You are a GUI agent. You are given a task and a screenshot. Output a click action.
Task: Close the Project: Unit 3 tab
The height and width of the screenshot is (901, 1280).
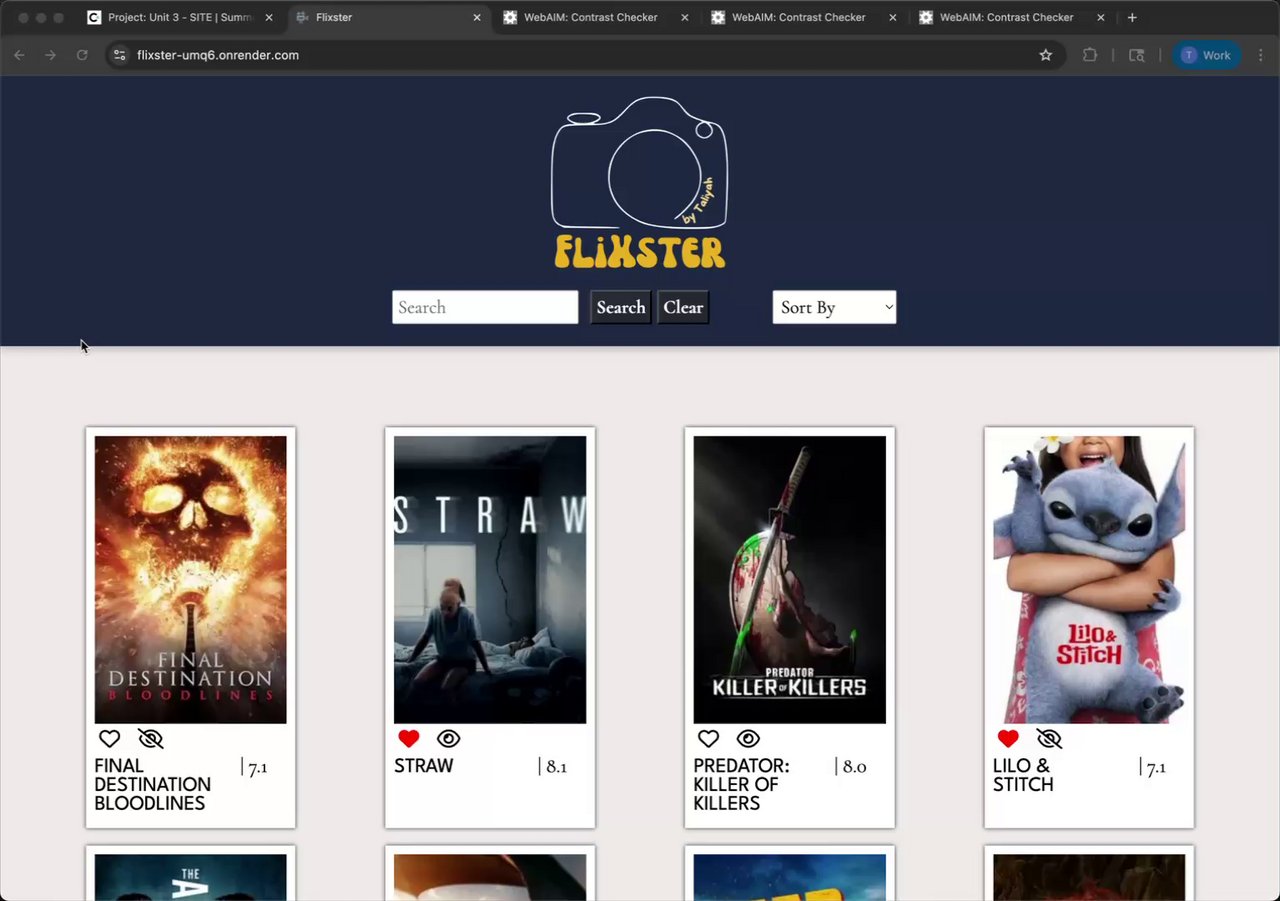pyautogui.click(x=269, y=17)
